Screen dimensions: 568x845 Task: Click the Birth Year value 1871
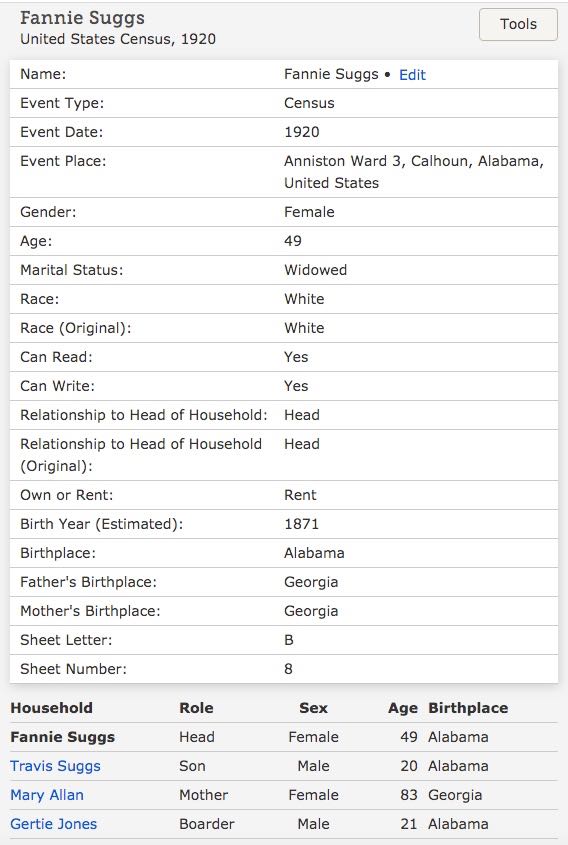tap(301, 524)
